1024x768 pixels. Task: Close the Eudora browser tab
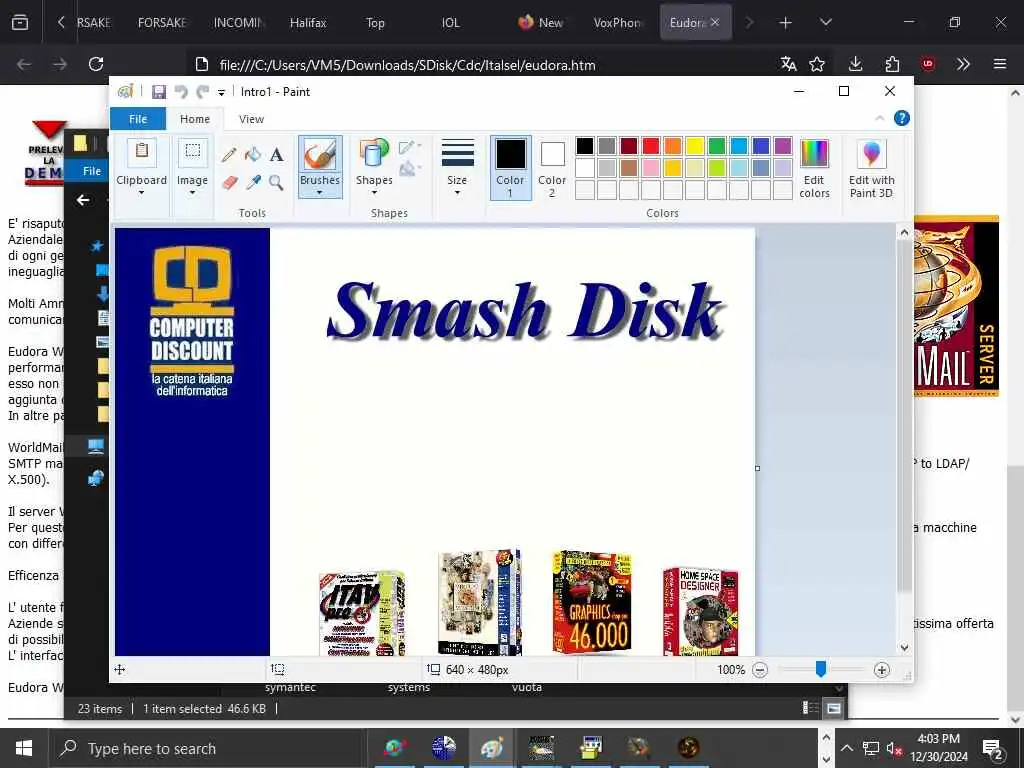715,22
